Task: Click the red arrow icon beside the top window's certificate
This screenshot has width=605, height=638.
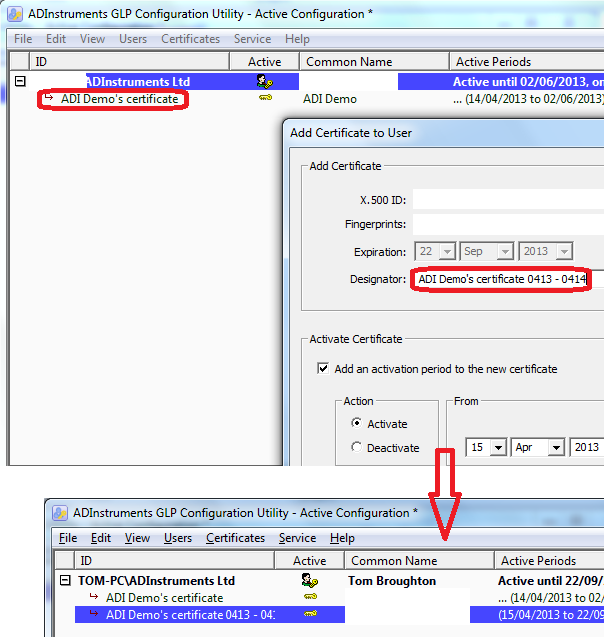Action: click(x=49, y=99)
